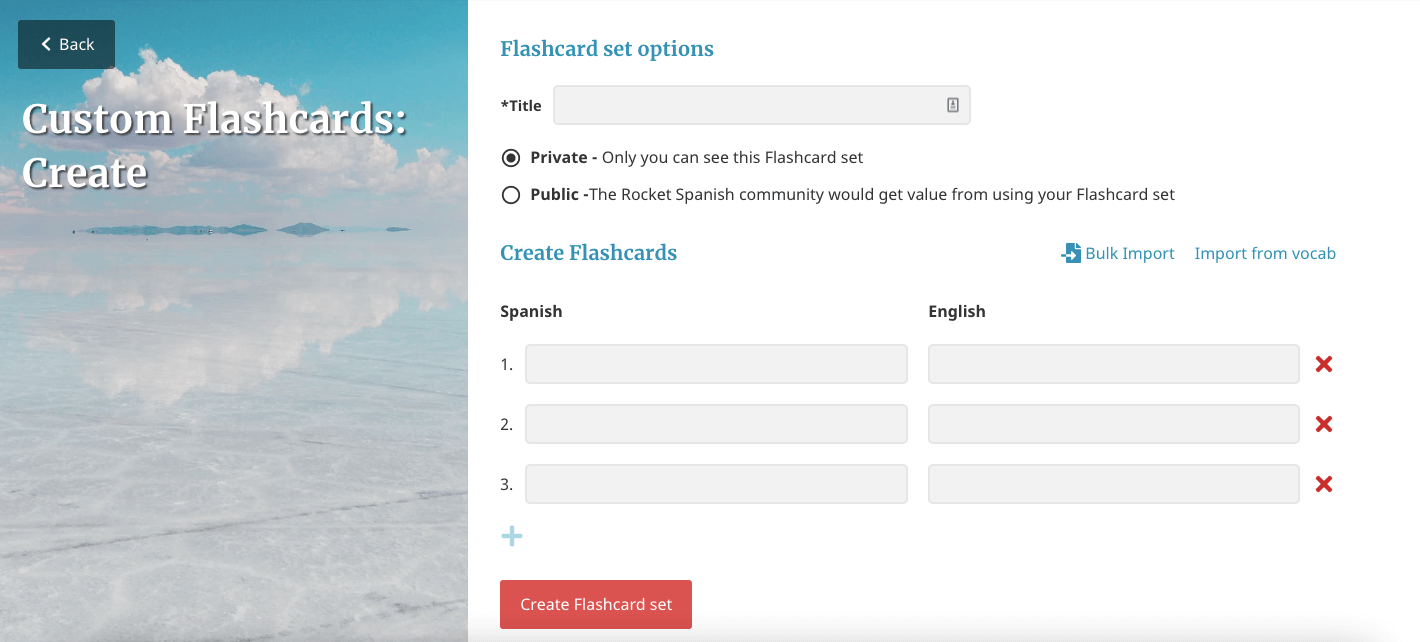Remove the first flashcard row

coord(1323,364)
